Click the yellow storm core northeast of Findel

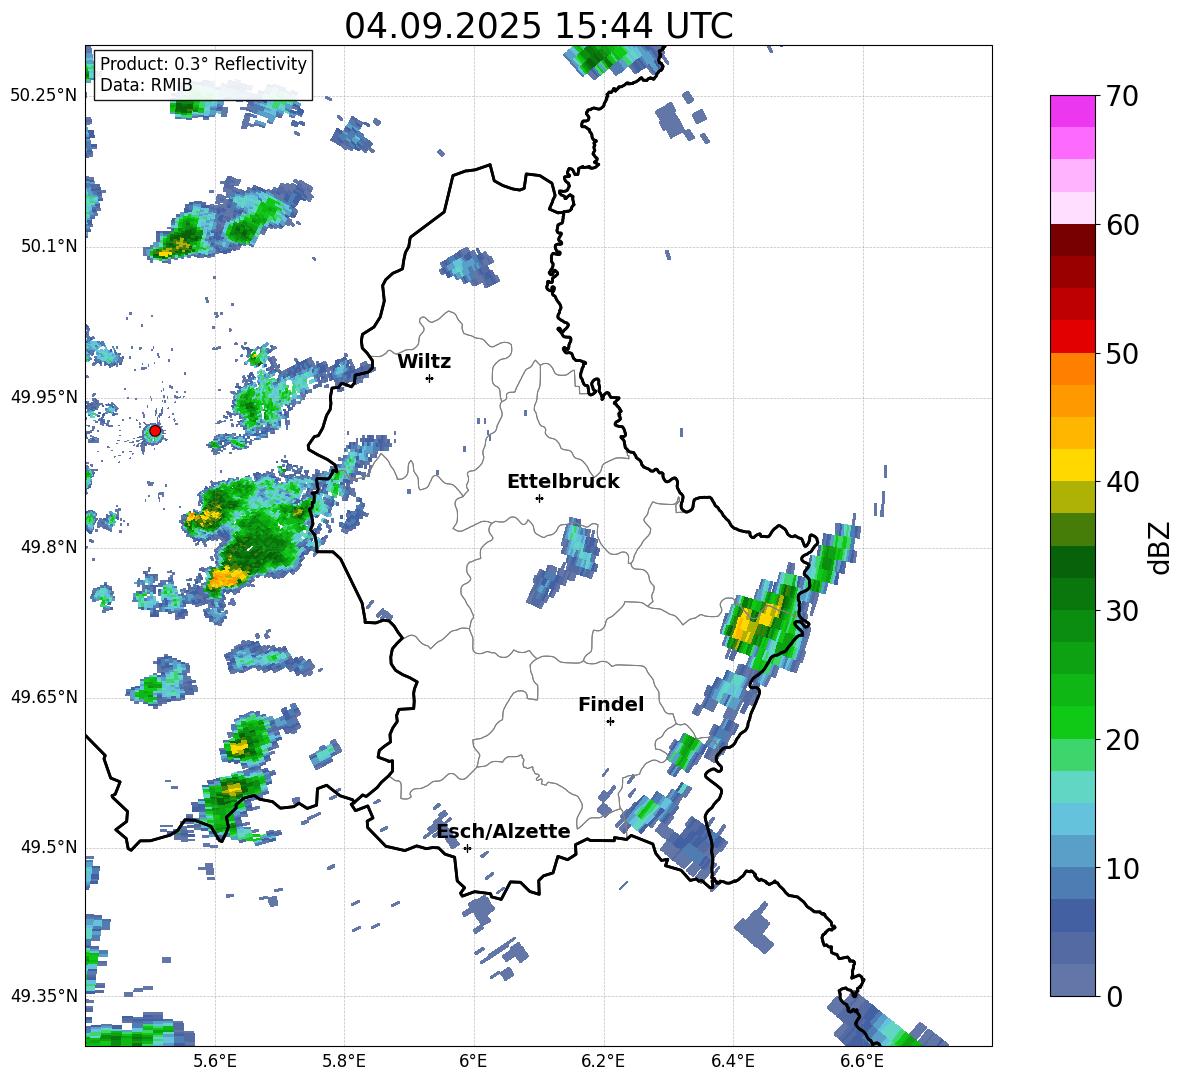pos(756,620)
